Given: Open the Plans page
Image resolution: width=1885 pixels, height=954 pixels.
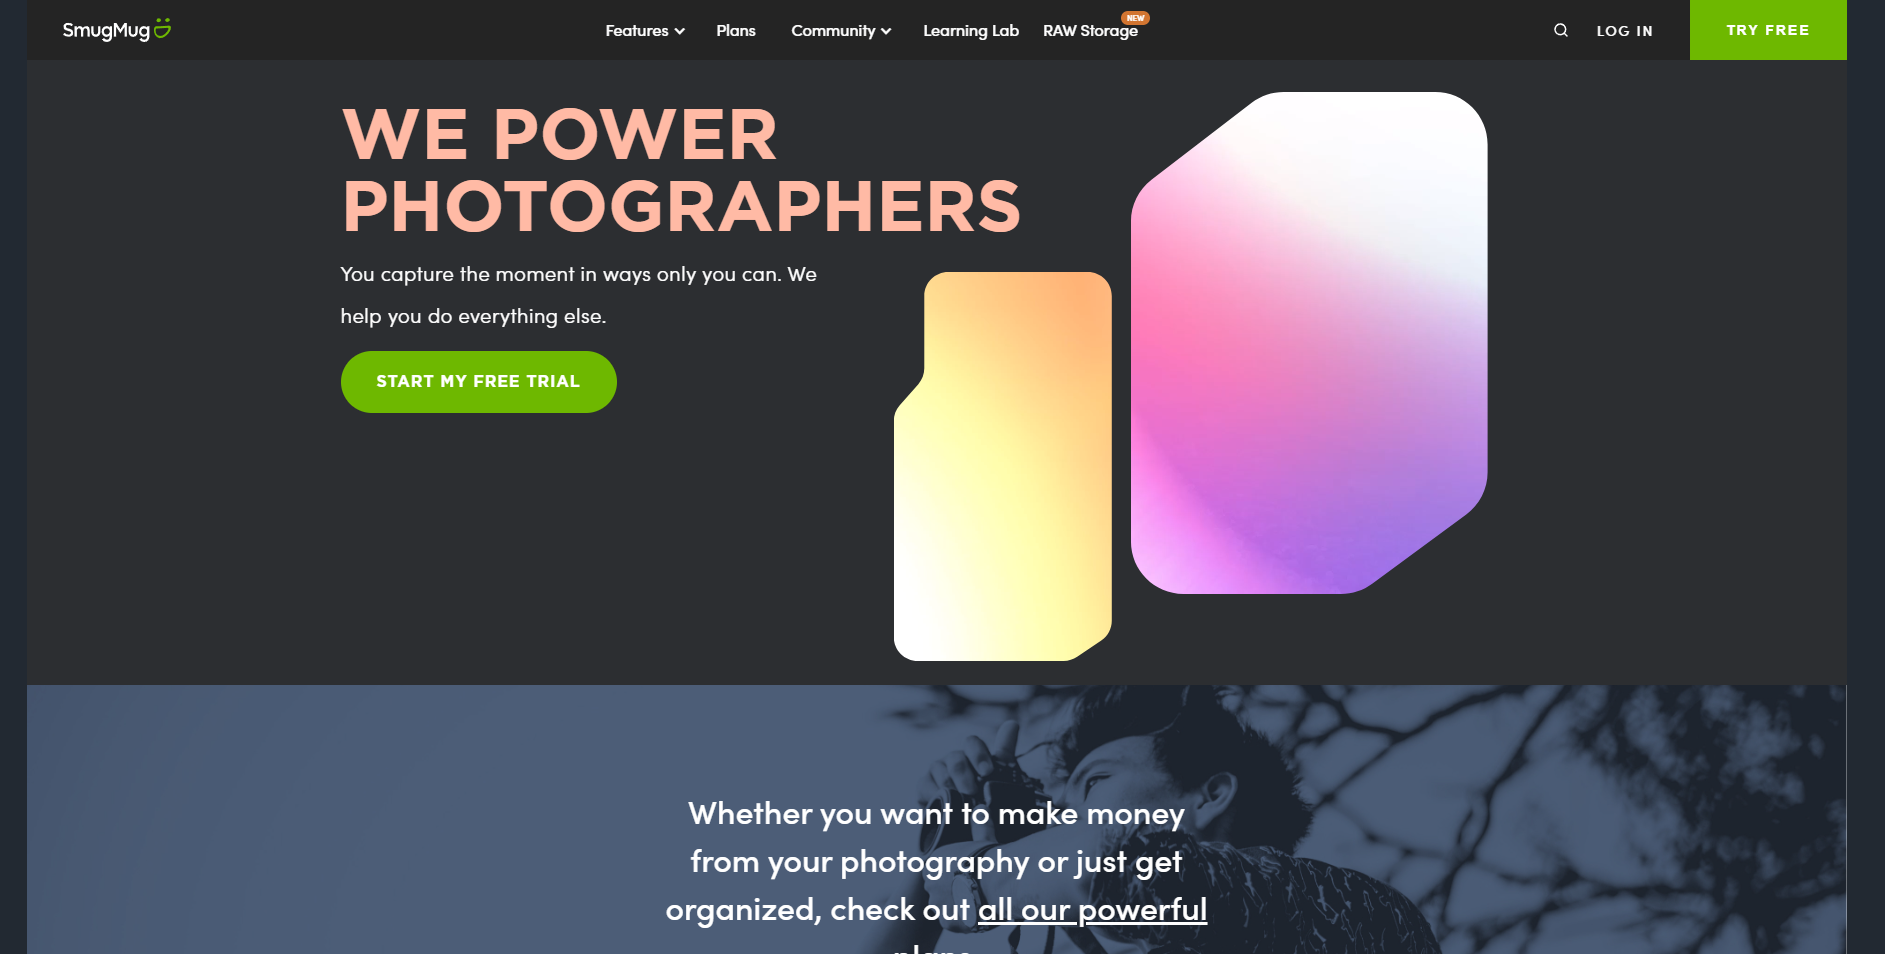Looking at the screenshot, I should click(736, 31).
